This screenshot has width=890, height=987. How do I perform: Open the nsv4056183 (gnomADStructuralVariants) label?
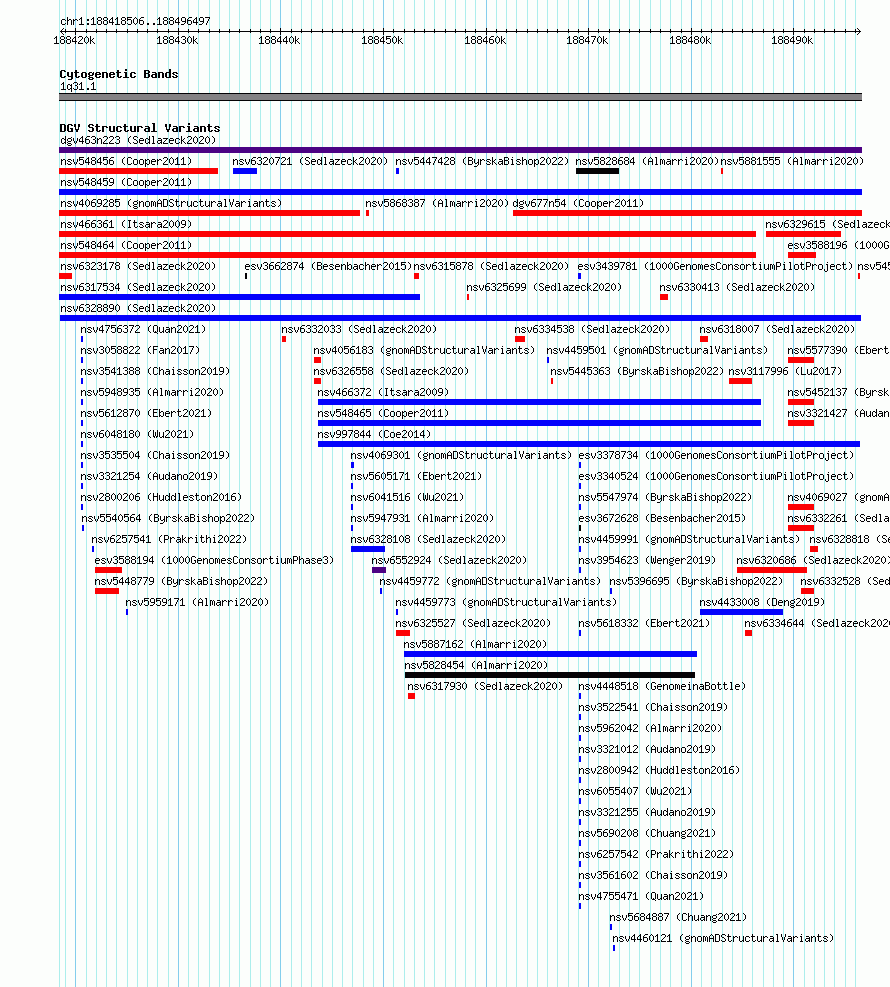pyautogui.click(x=424, y=350)
